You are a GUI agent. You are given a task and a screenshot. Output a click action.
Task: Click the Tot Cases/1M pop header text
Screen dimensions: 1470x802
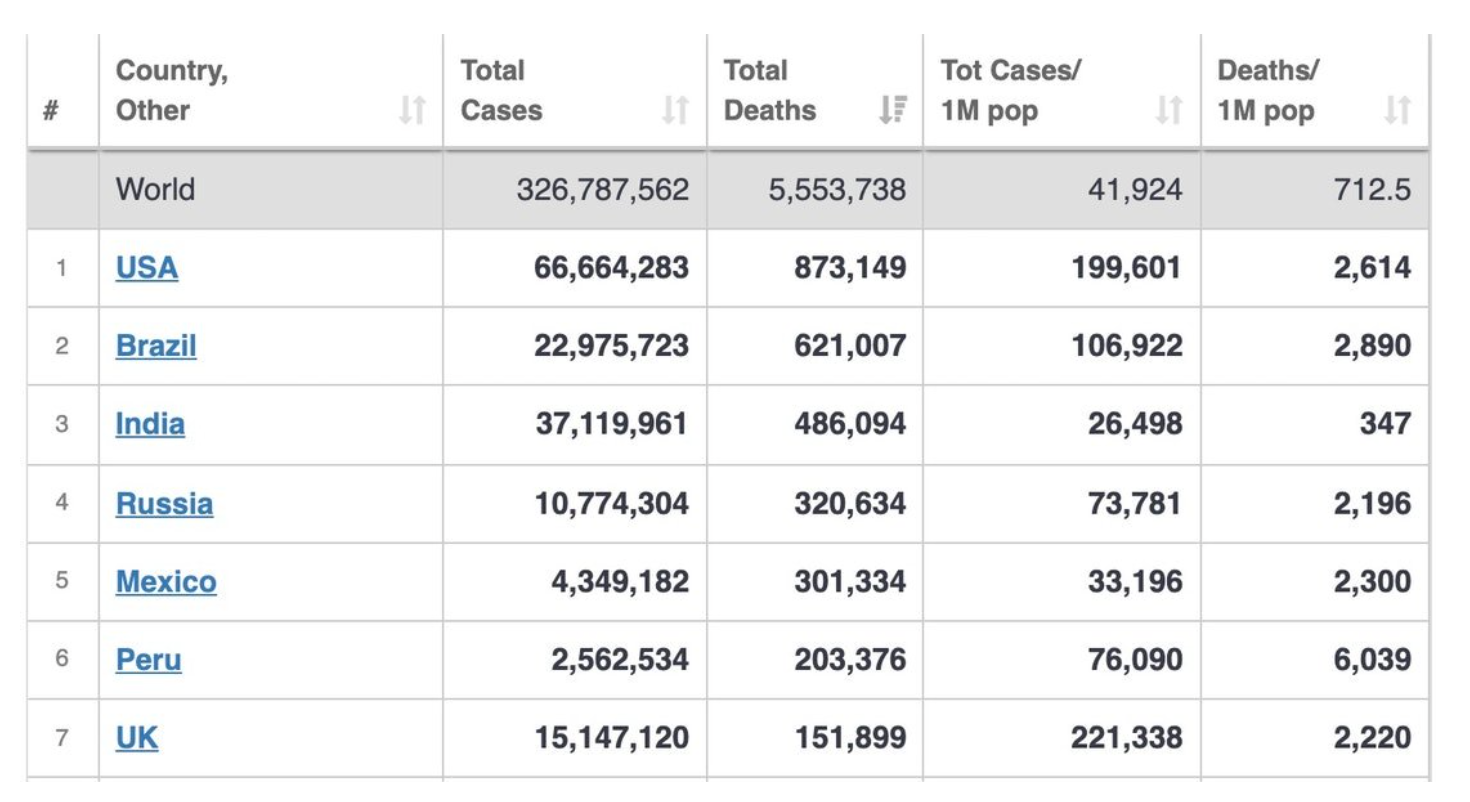pos(1013,90)
